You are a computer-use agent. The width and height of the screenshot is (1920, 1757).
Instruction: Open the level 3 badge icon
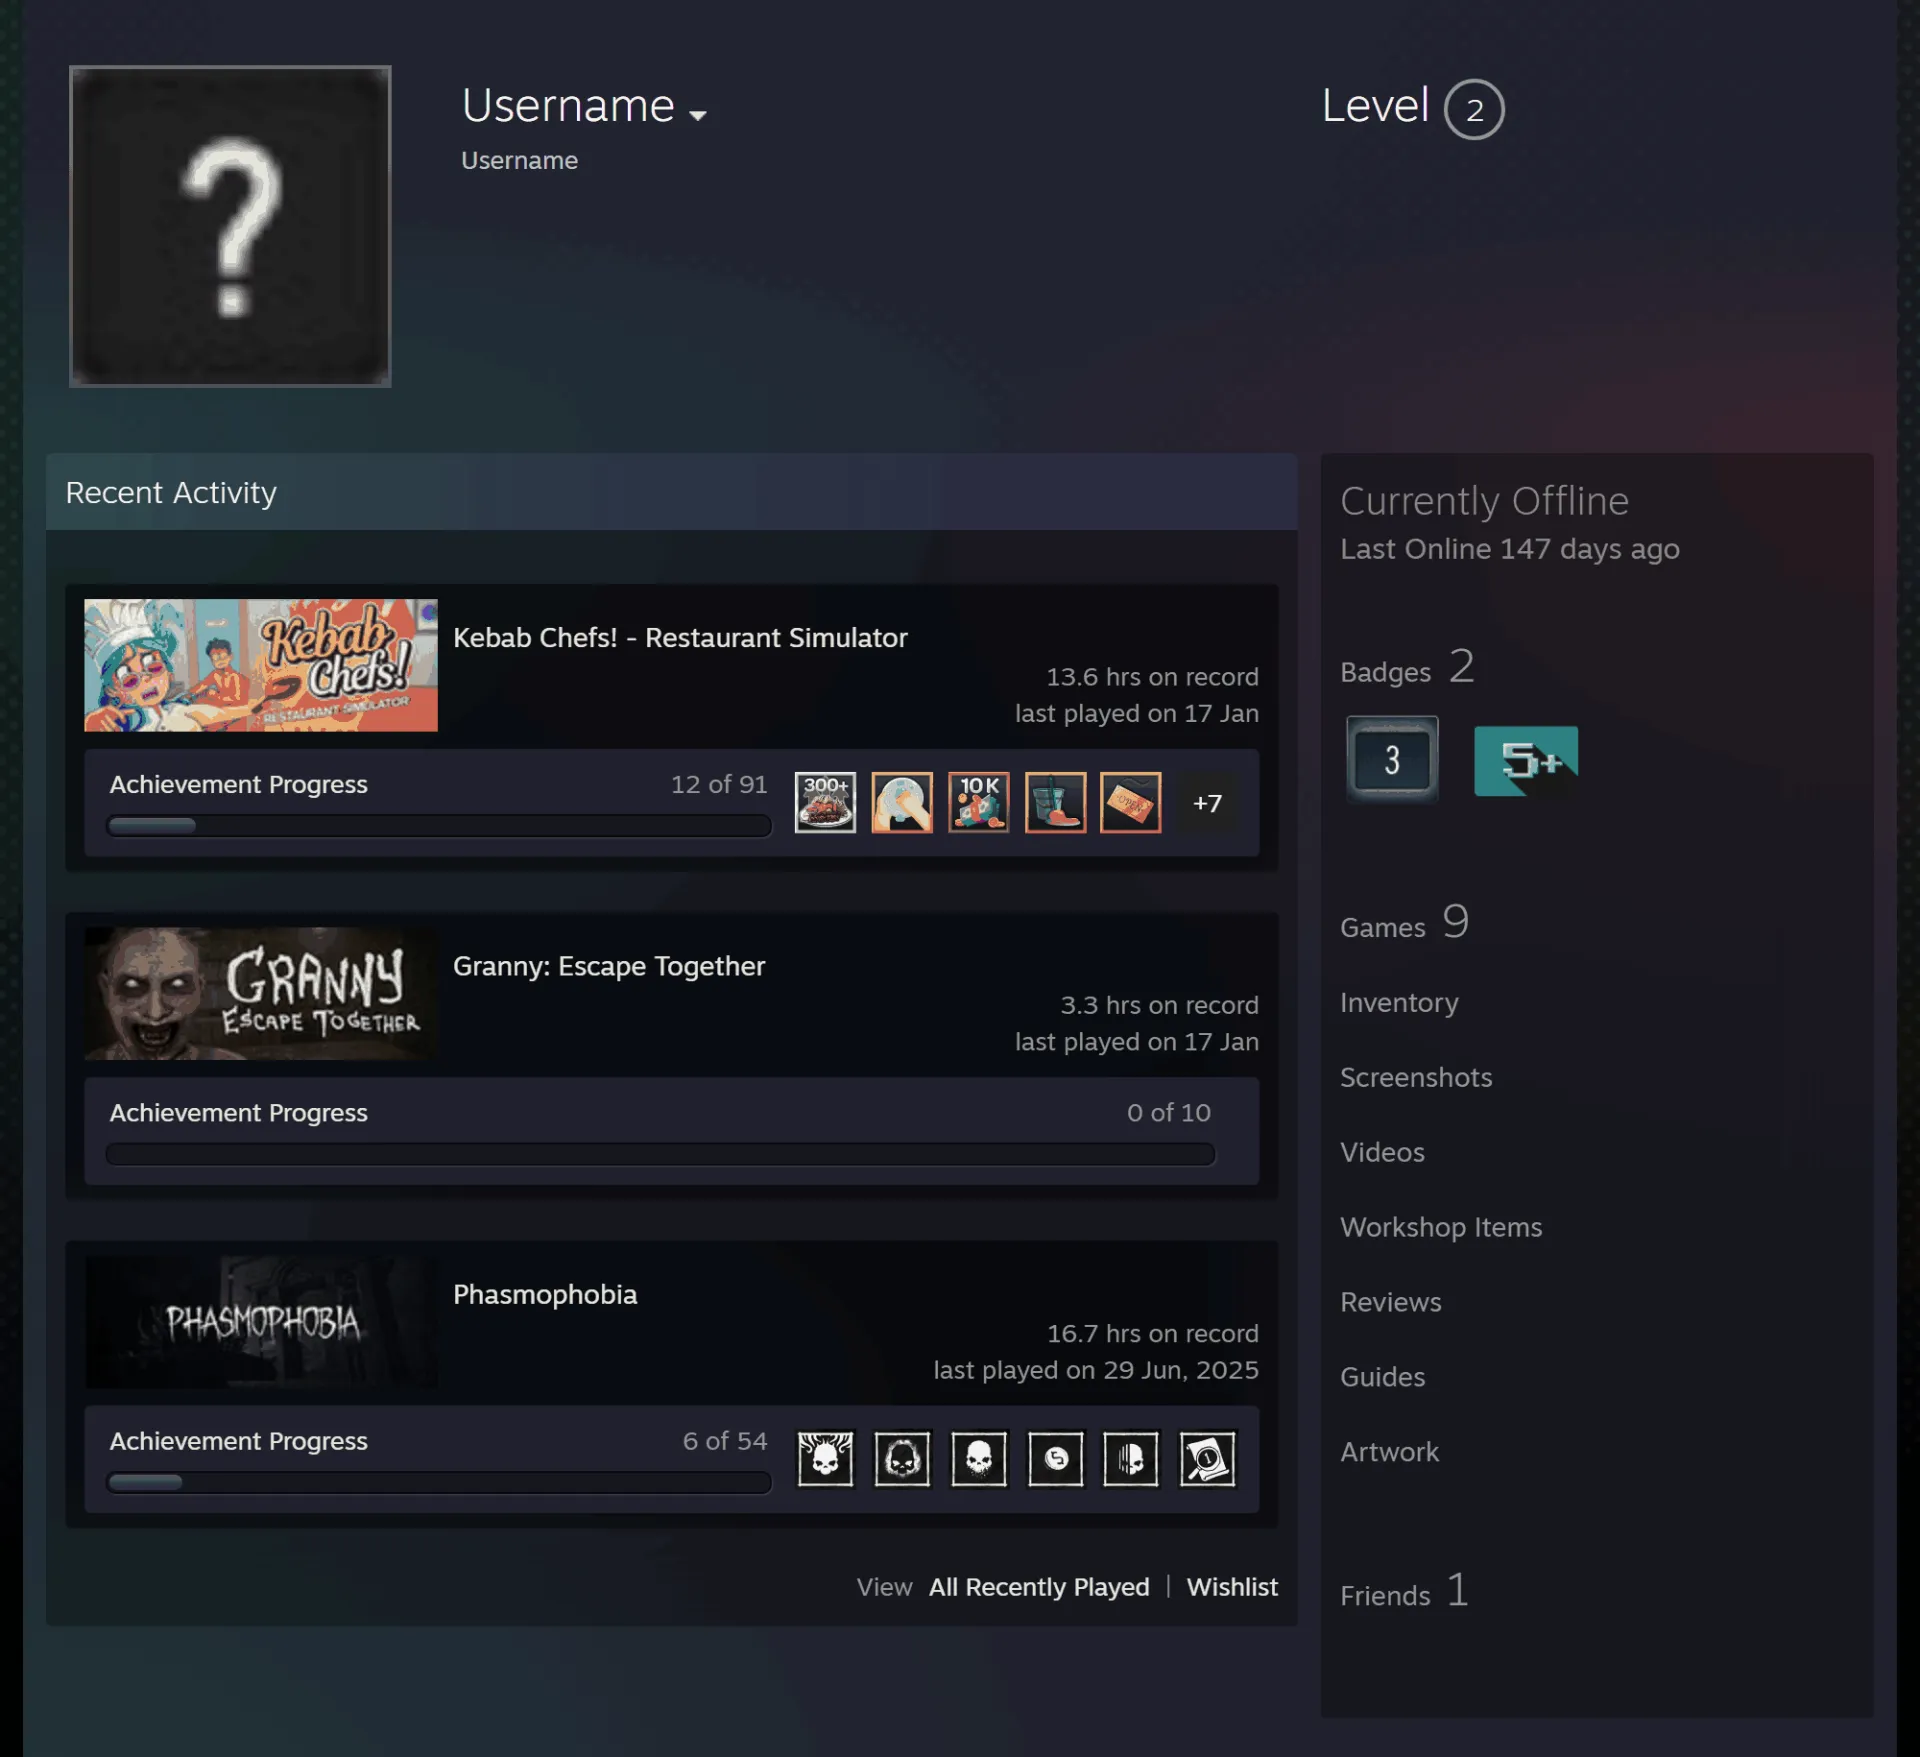click(x=1392, y=759)
